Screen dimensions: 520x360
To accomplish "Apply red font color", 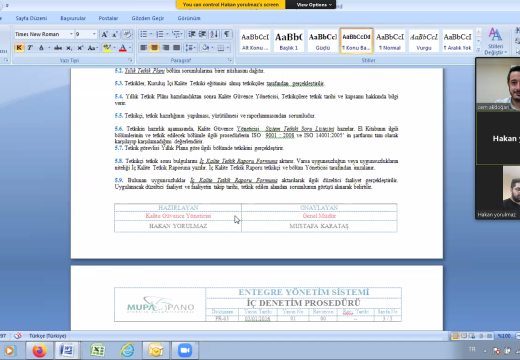I will point(122,48).
